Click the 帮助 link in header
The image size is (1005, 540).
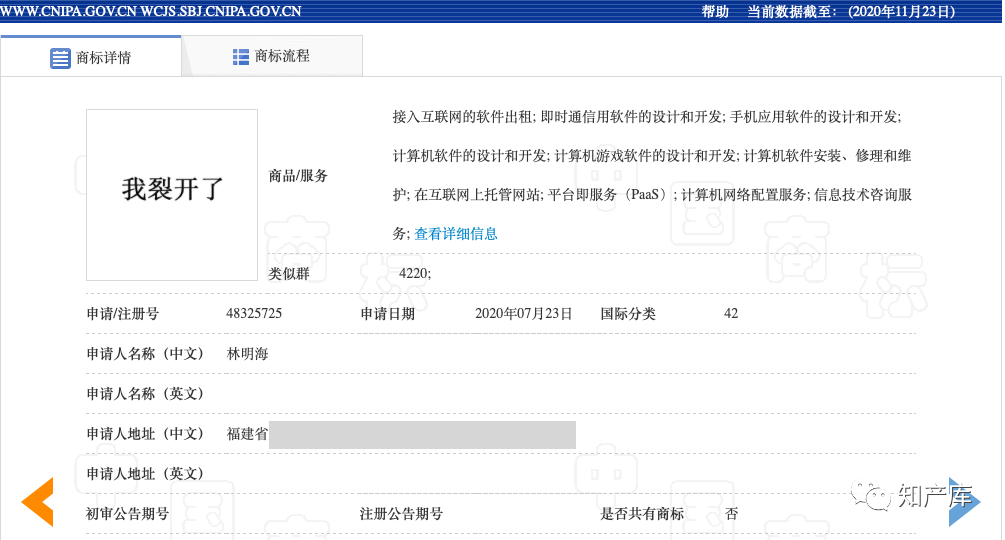coord(715,12)
